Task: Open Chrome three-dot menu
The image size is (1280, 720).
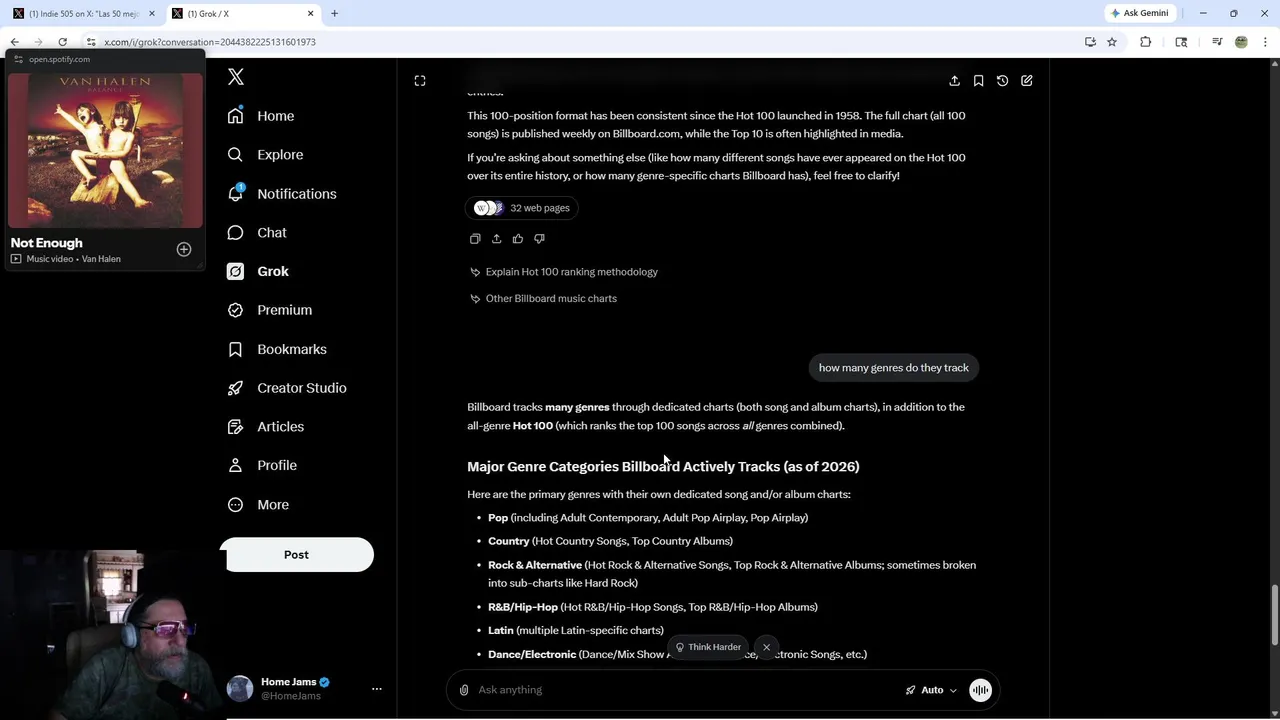Action: [1265, 42]
